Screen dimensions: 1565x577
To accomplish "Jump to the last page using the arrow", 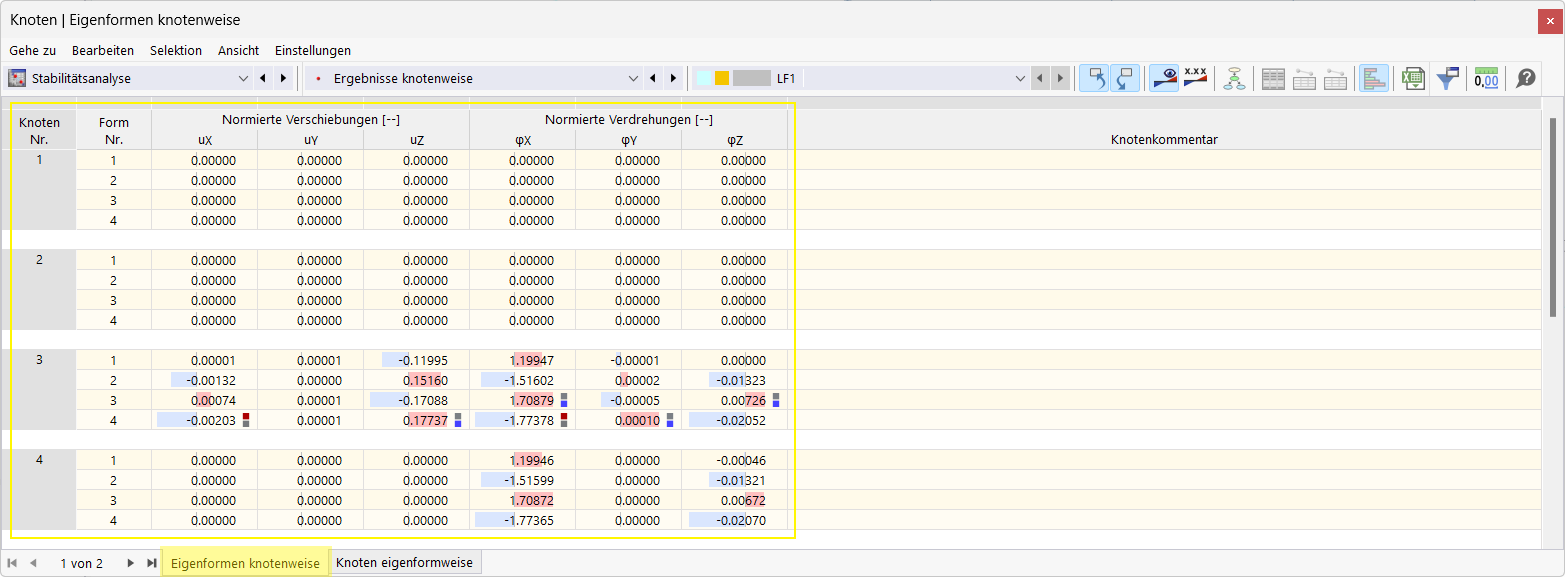I will coord(151,563).
